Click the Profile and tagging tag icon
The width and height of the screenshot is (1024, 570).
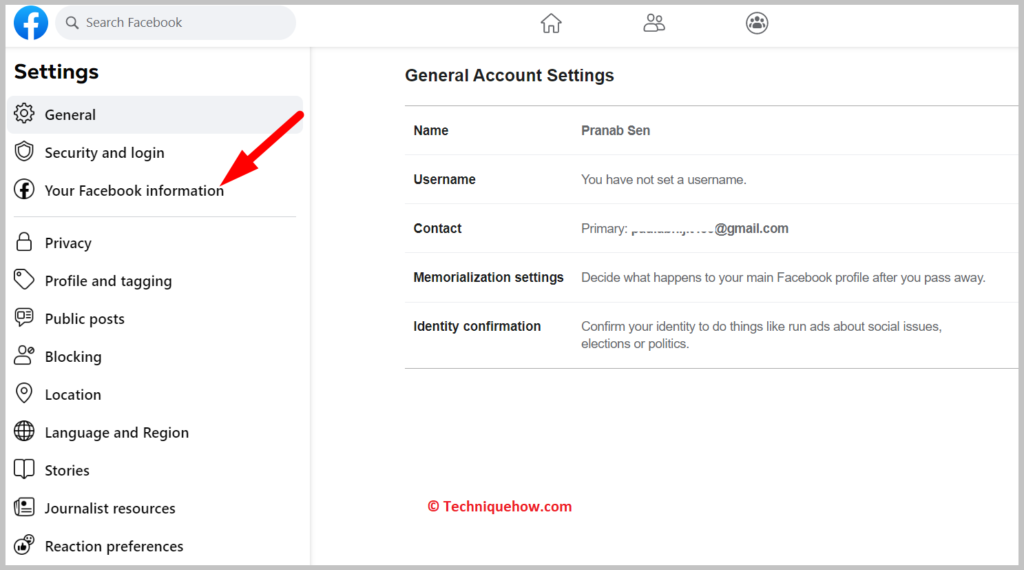[x=24, y=279]
